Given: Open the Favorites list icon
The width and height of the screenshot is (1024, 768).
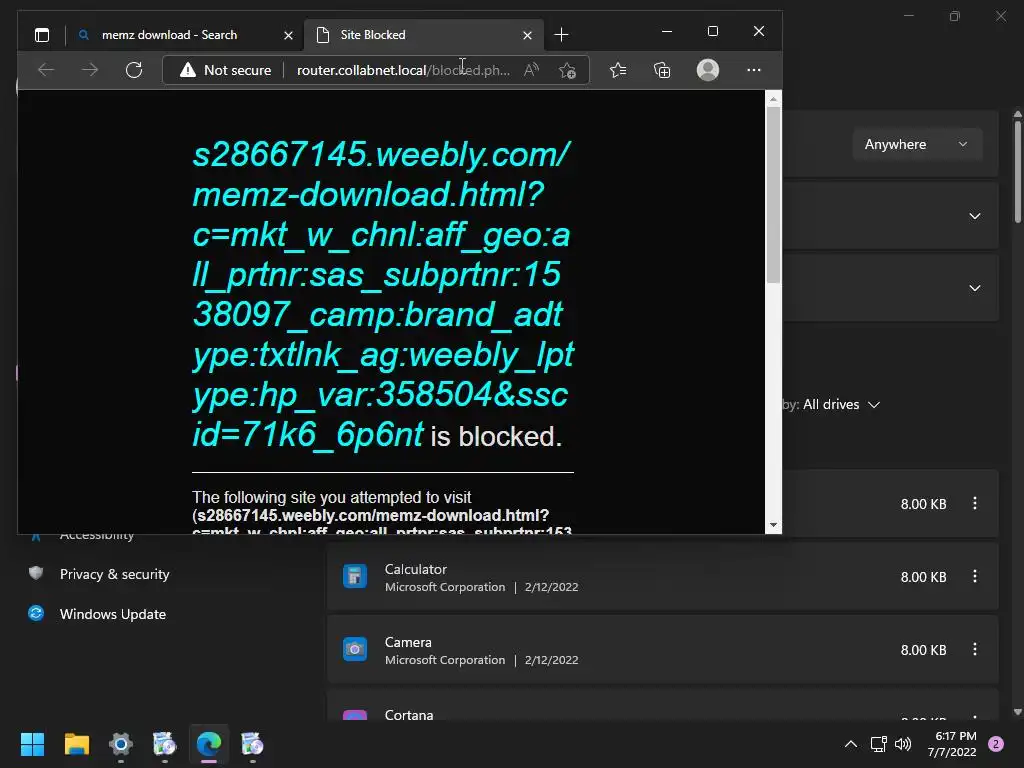Looking at the screenshot, I should pos(618,70).
